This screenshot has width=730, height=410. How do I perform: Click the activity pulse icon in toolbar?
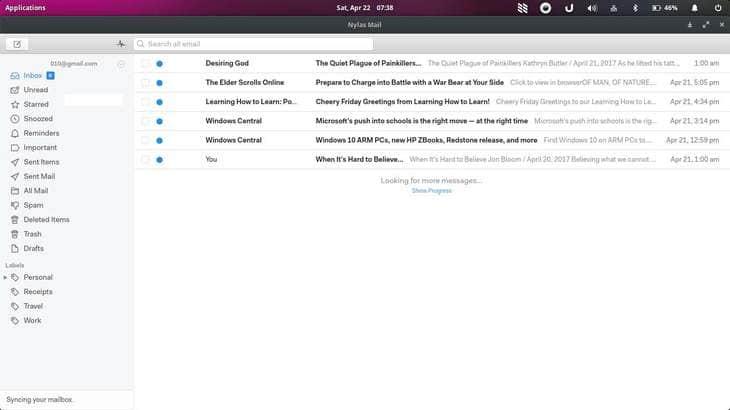(x=121, y=44)
